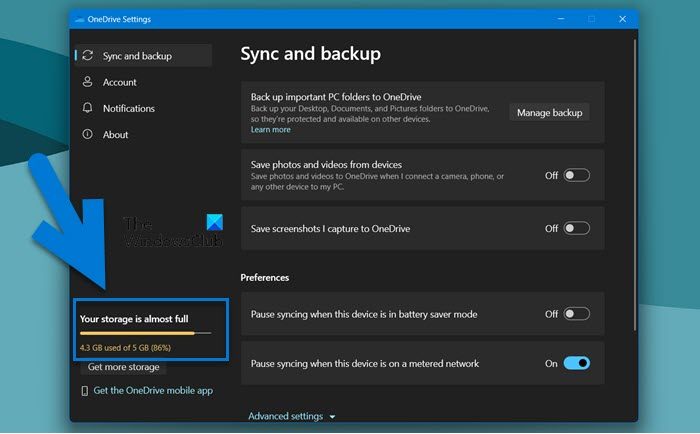Enable Save photos and videos from devices
This screenshot has width=700, height=434.
click(x=576, y=175)
